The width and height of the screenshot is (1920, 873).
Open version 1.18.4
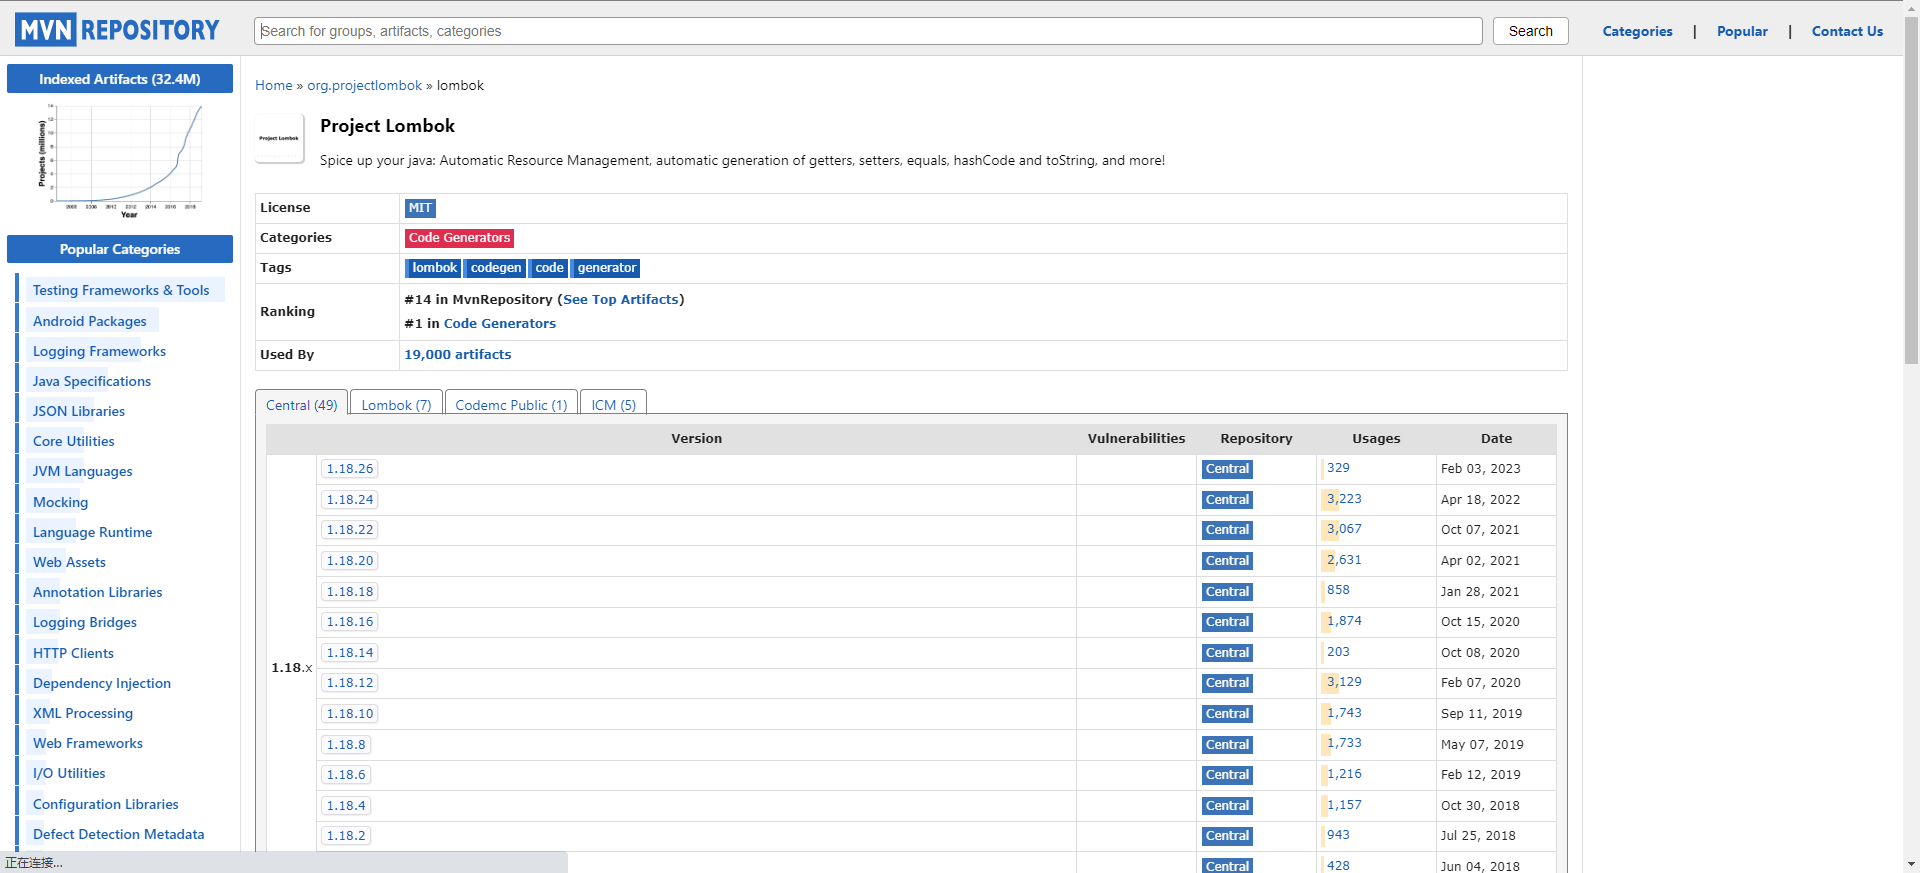coord(346,806)
